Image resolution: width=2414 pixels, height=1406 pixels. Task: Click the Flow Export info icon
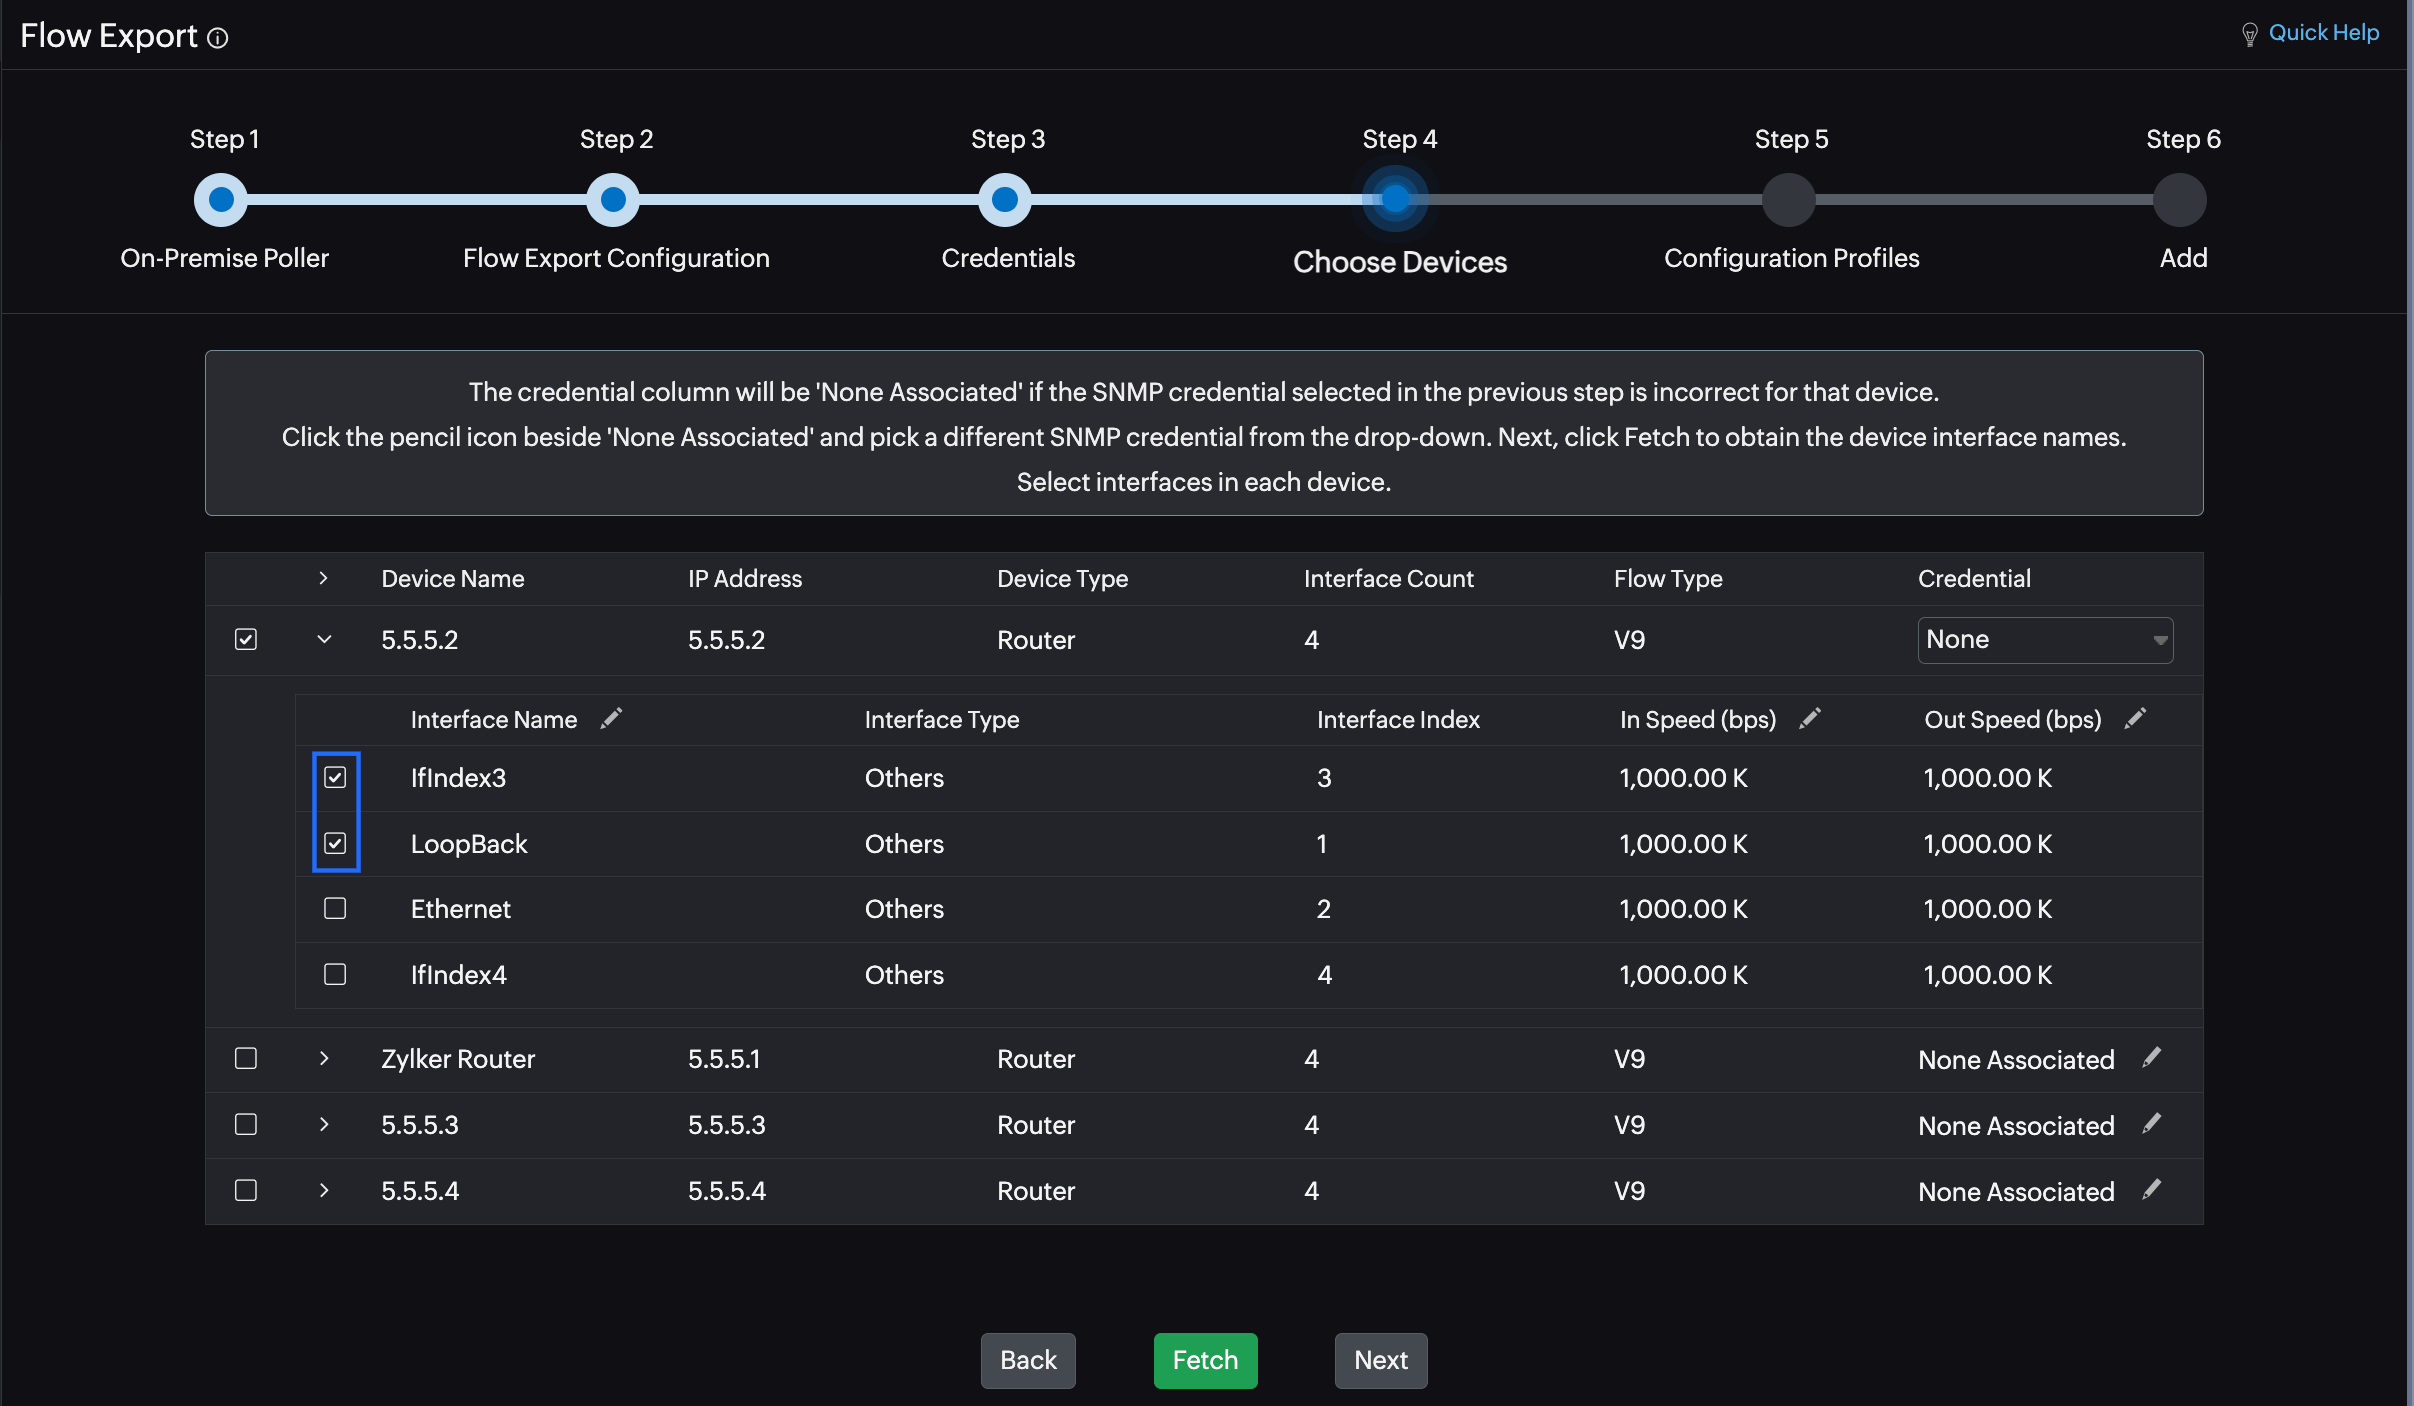[x=217, y=38]
